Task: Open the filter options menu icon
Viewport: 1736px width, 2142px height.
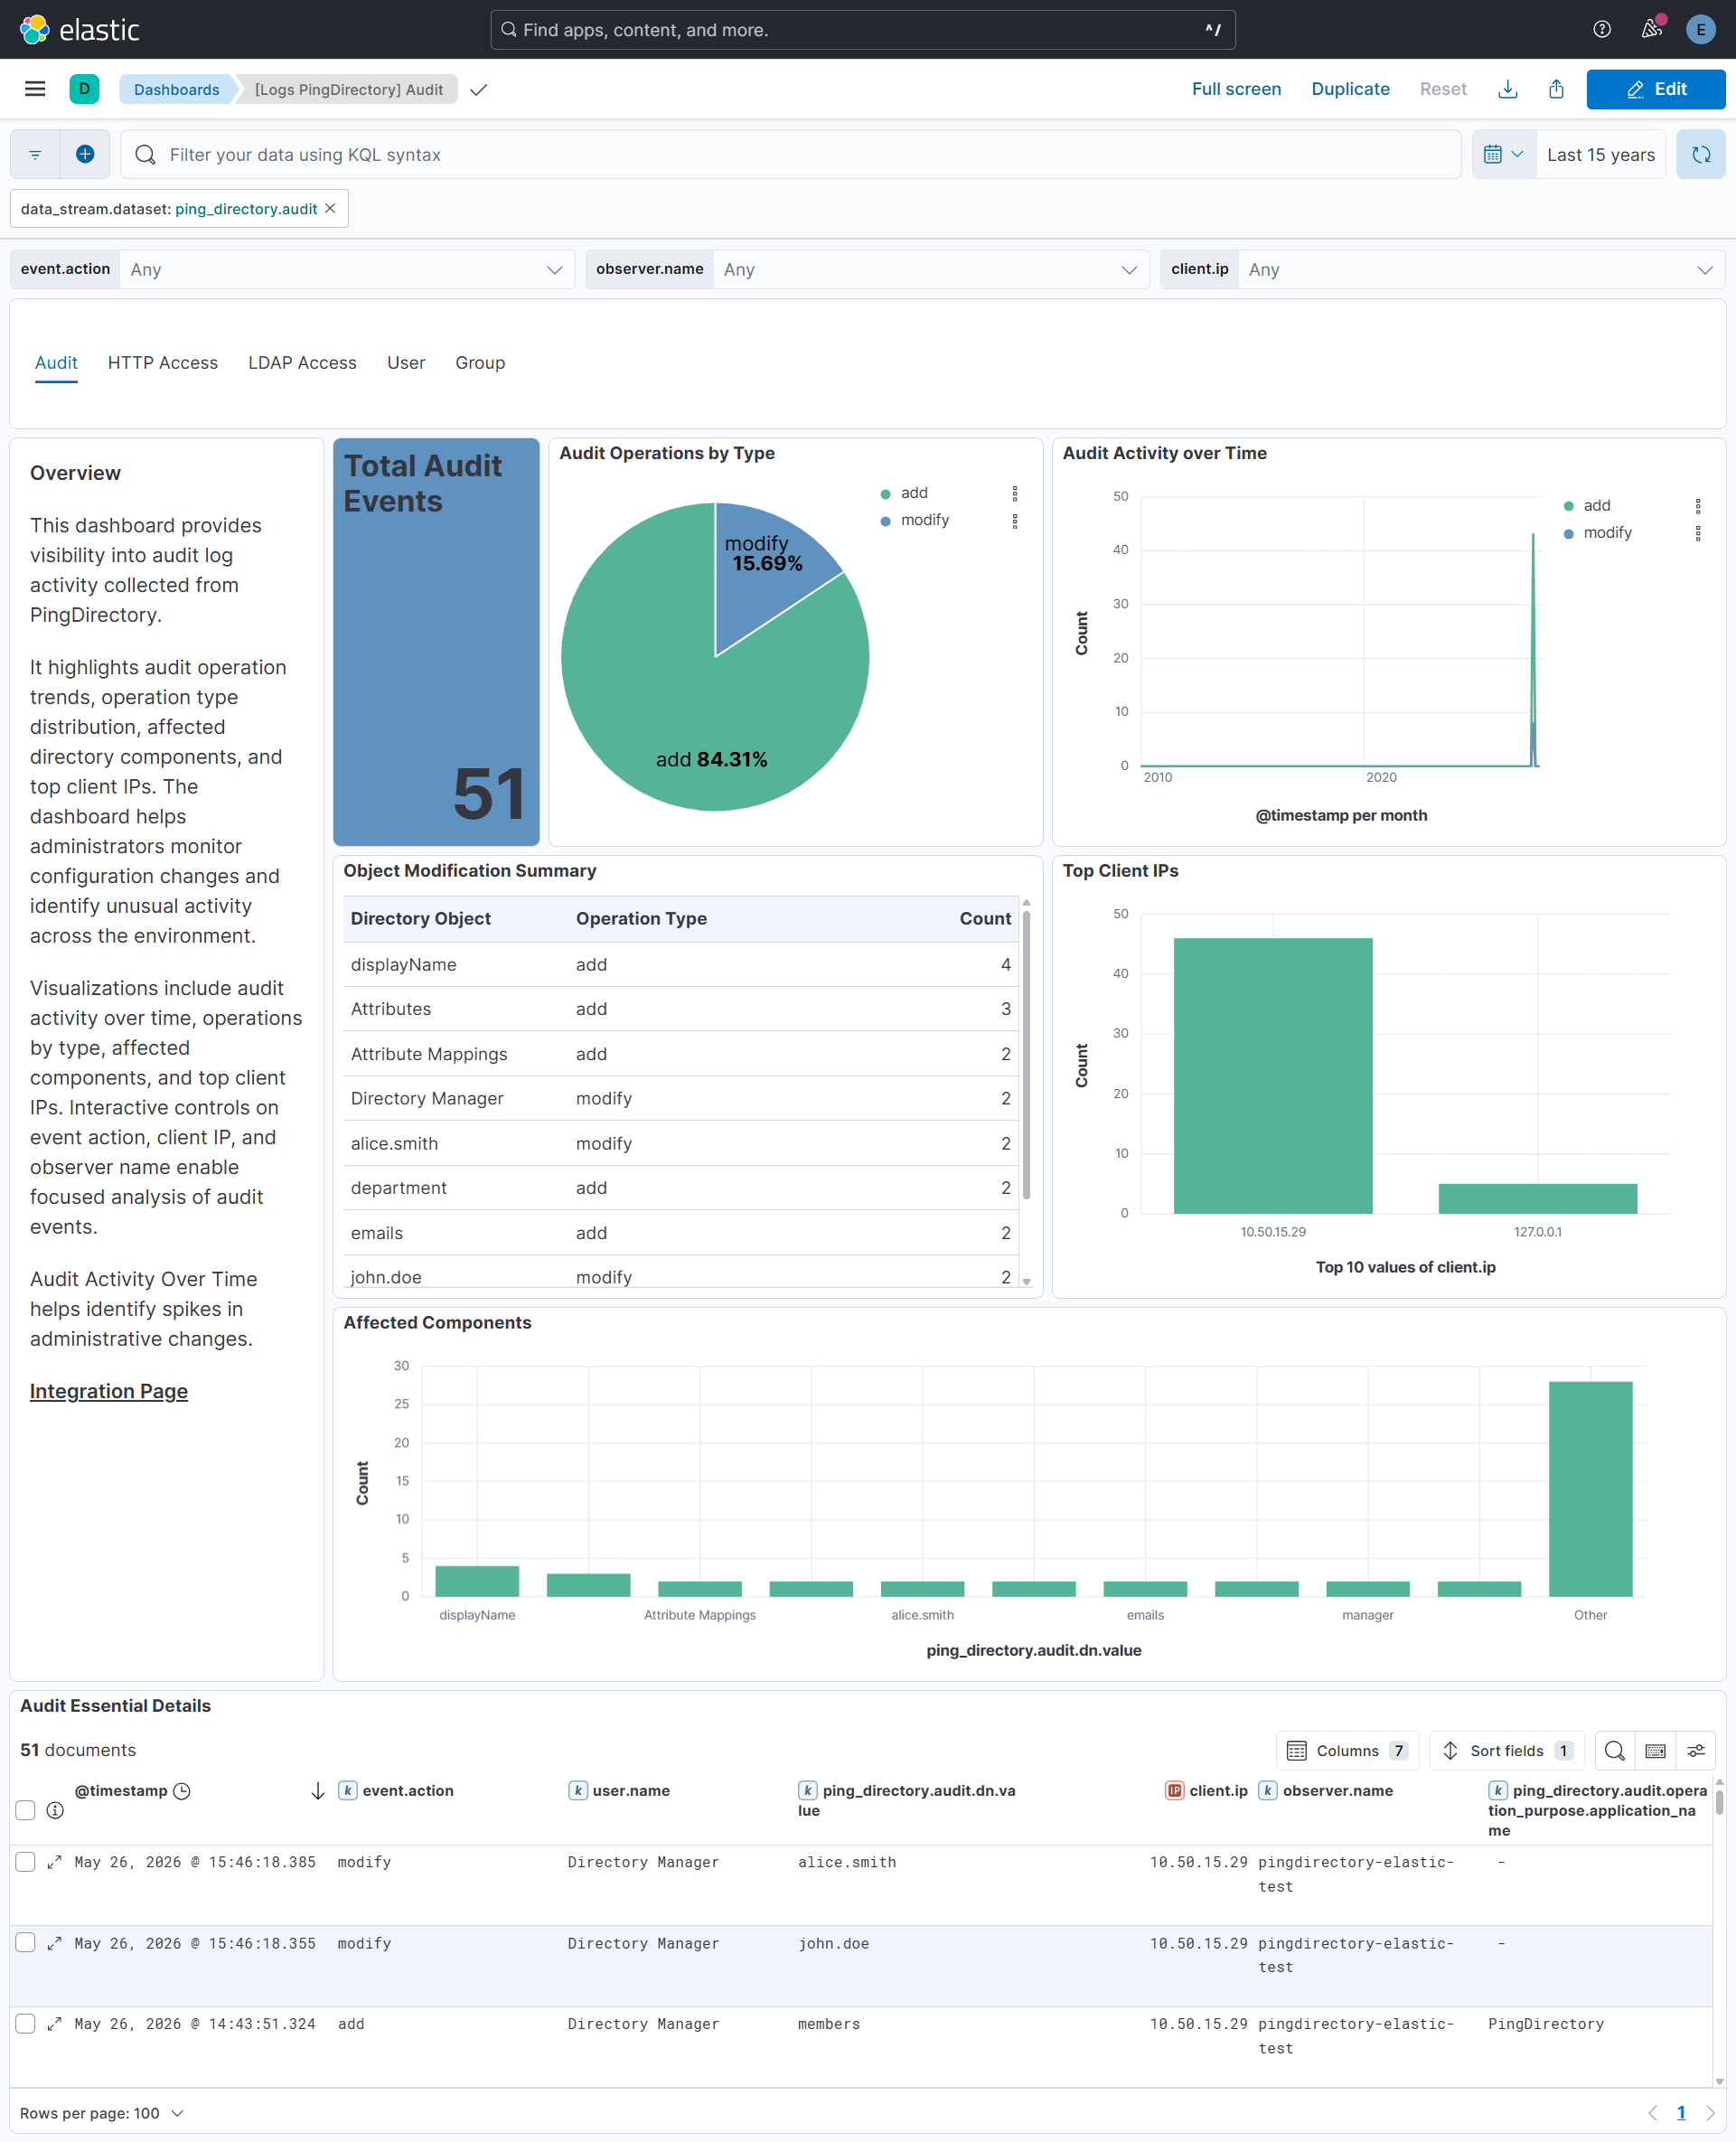Action: tap(35, 154)
